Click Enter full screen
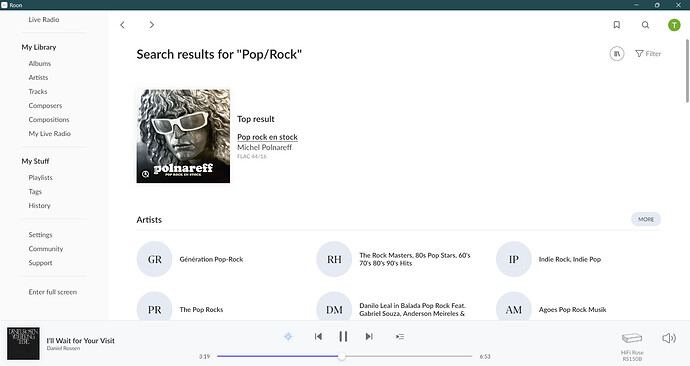Screen dimensions: 690x366 [52, 292]
